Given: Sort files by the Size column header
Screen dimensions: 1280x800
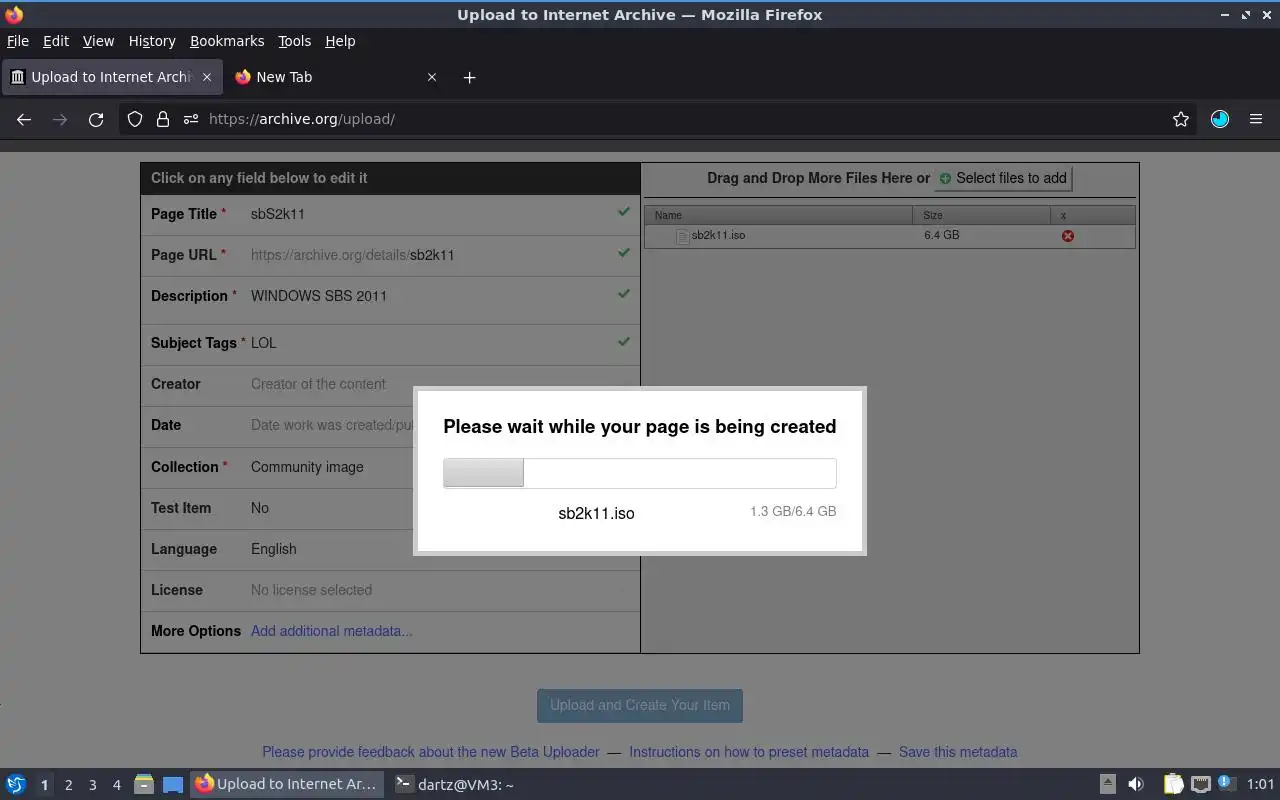Looking at the screenshot, I should (982, 215).
